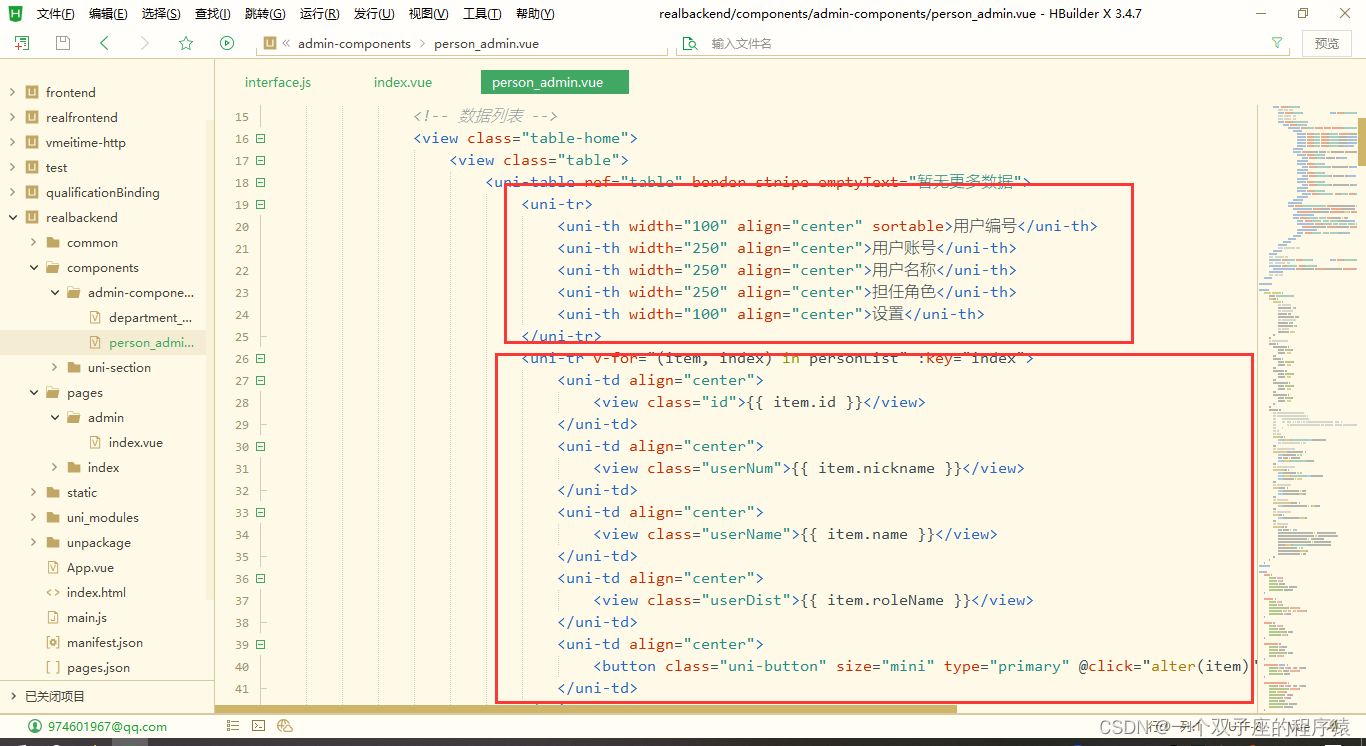Click the HBuilder X logo icon
1366x746 pixels.
click(x=16, y=13)
